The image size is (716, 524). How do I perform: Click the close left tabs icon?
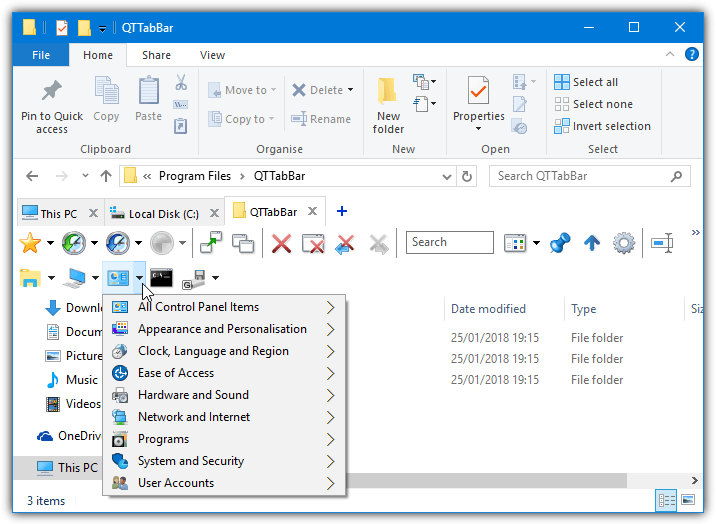(345, 243)
